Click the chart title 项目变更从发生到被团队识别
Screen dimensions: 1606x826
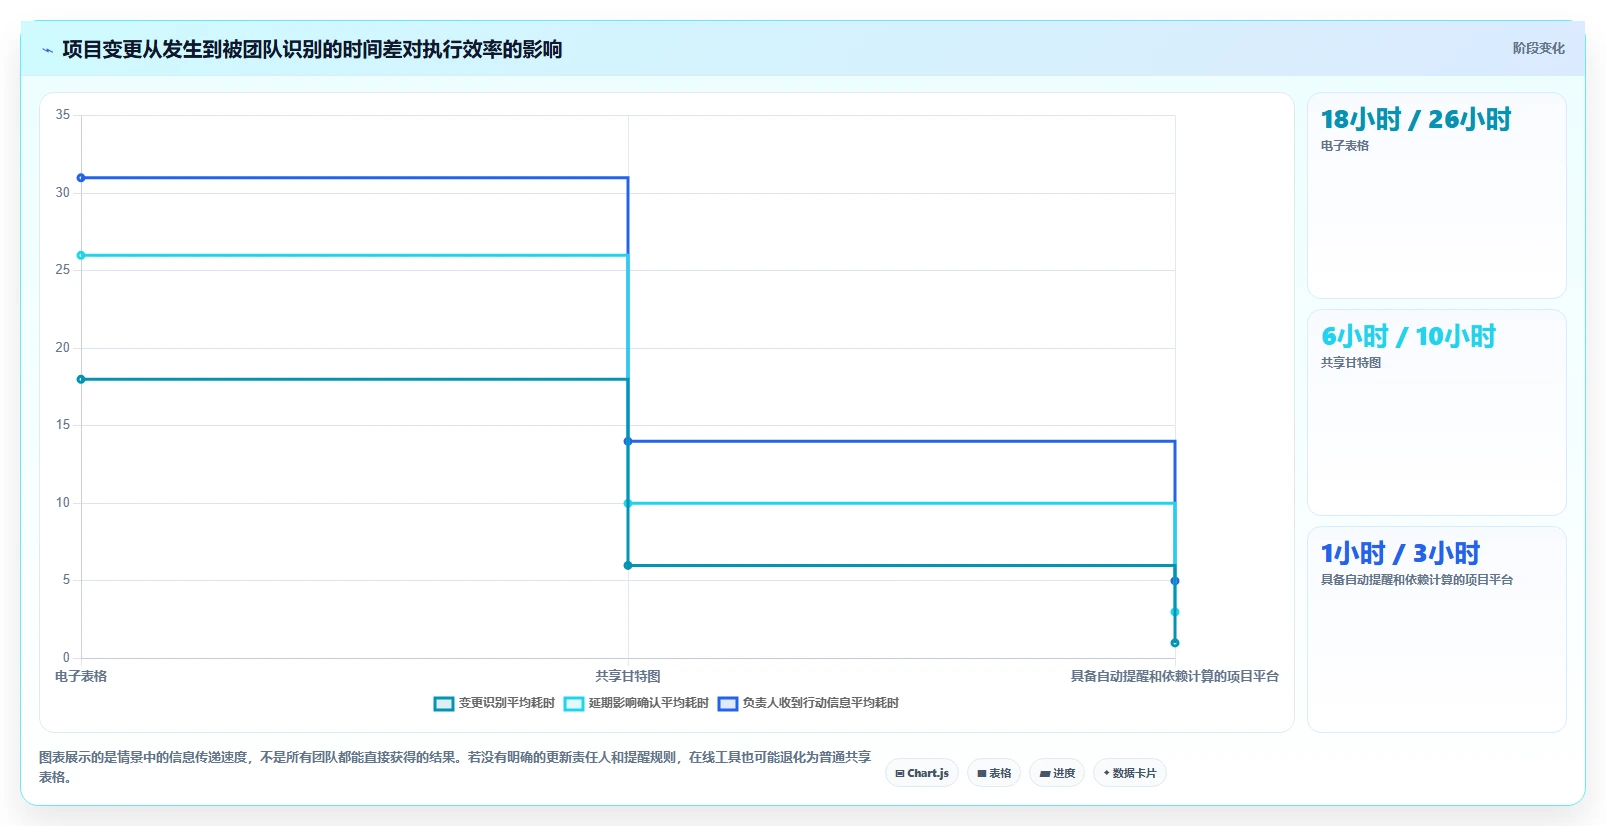click(312, 49)
